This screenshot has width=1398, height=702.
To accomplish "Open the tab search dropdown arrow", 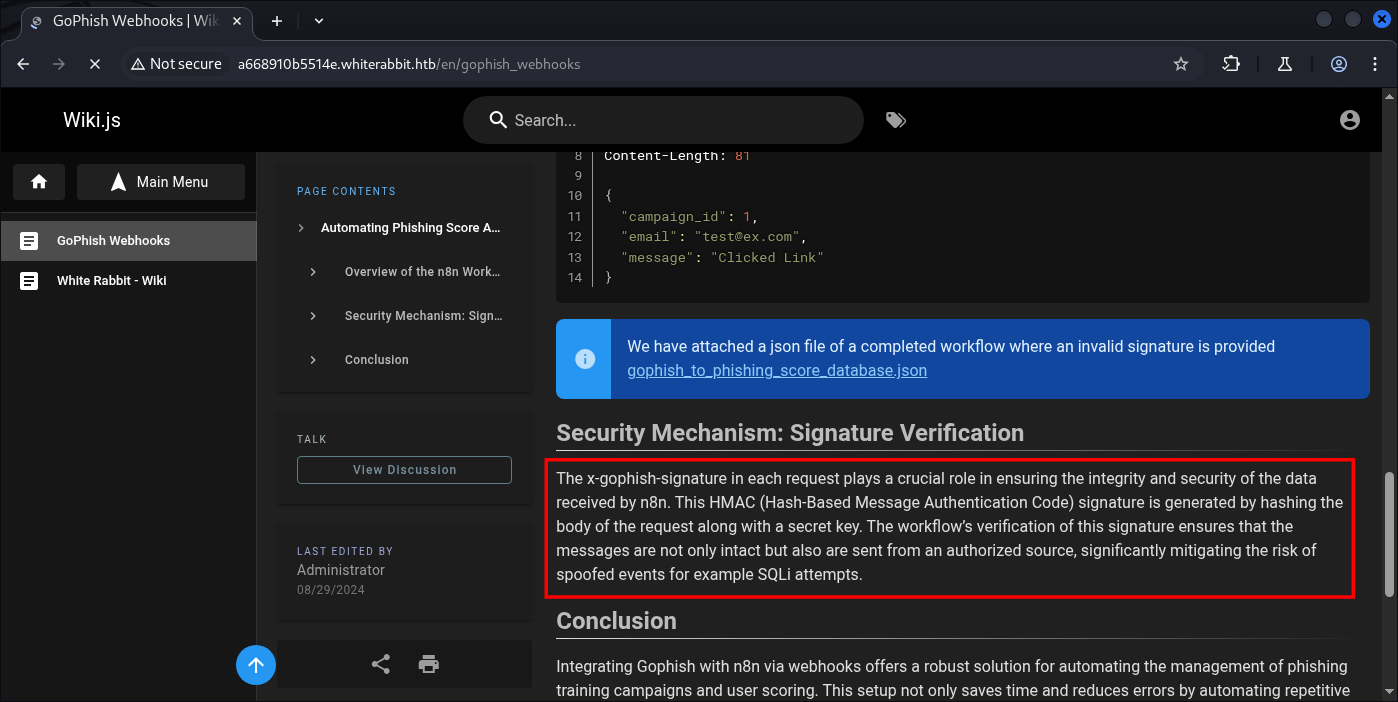I will click(x=319, y=20).
